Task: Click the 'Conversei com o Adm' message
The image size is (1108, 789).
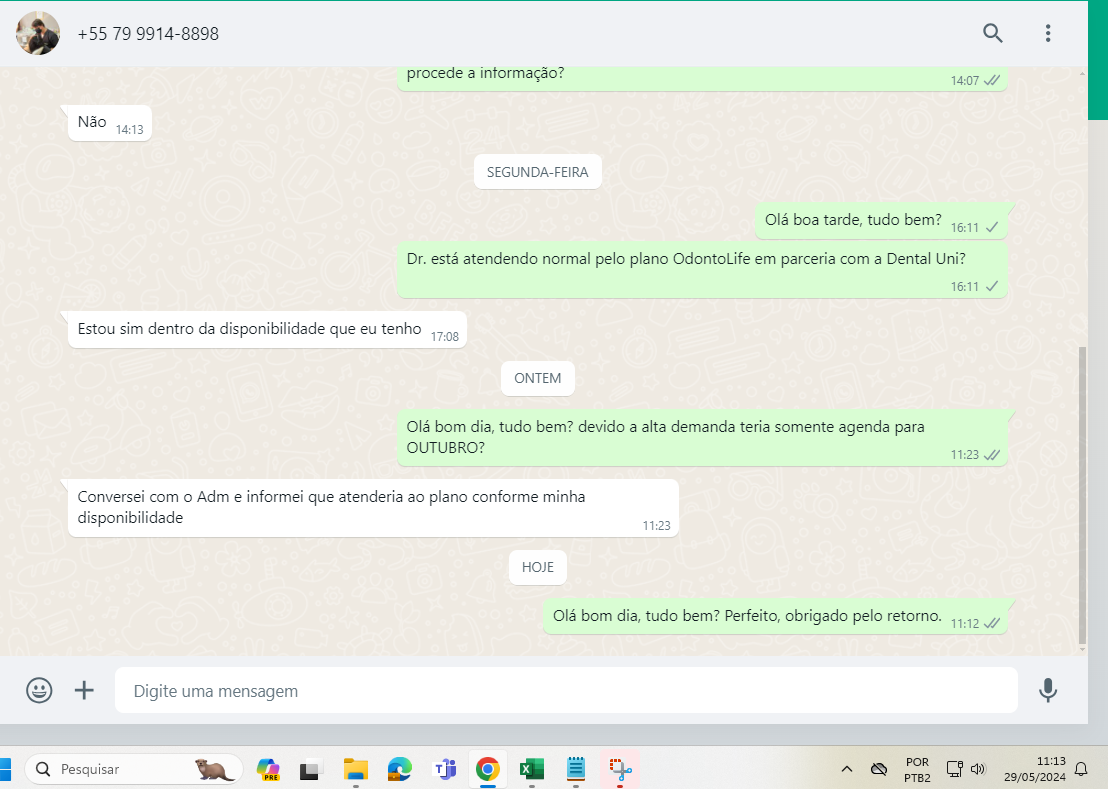Action: click(373, 508)
